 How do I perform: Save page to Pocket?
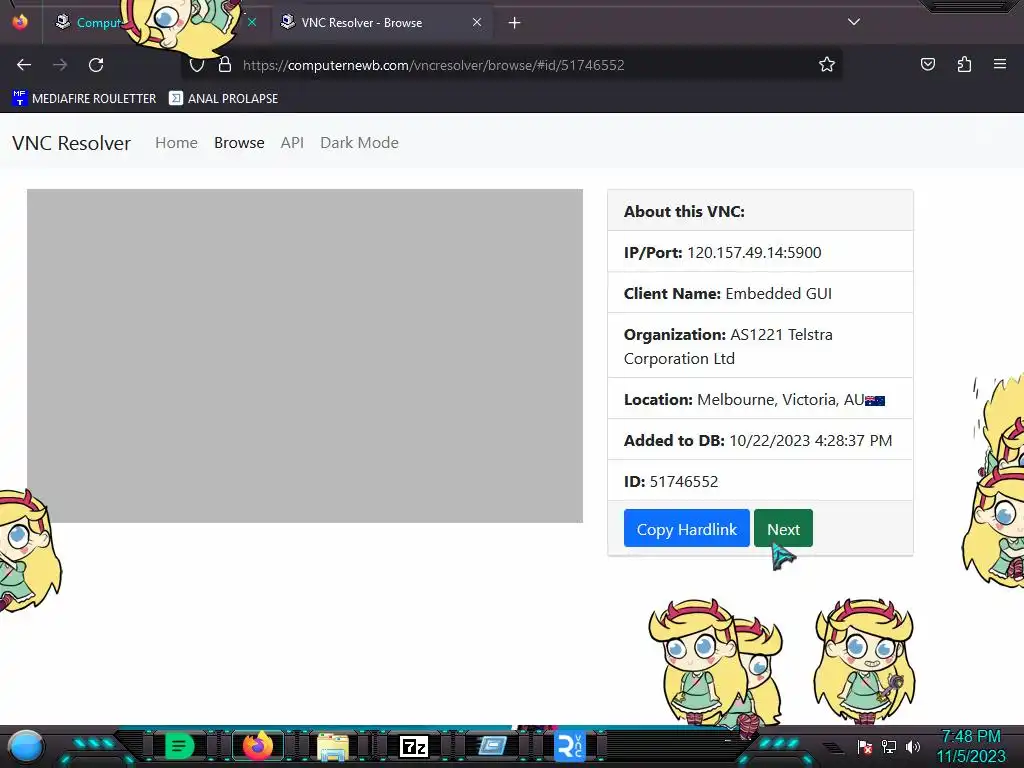(928, 64)
